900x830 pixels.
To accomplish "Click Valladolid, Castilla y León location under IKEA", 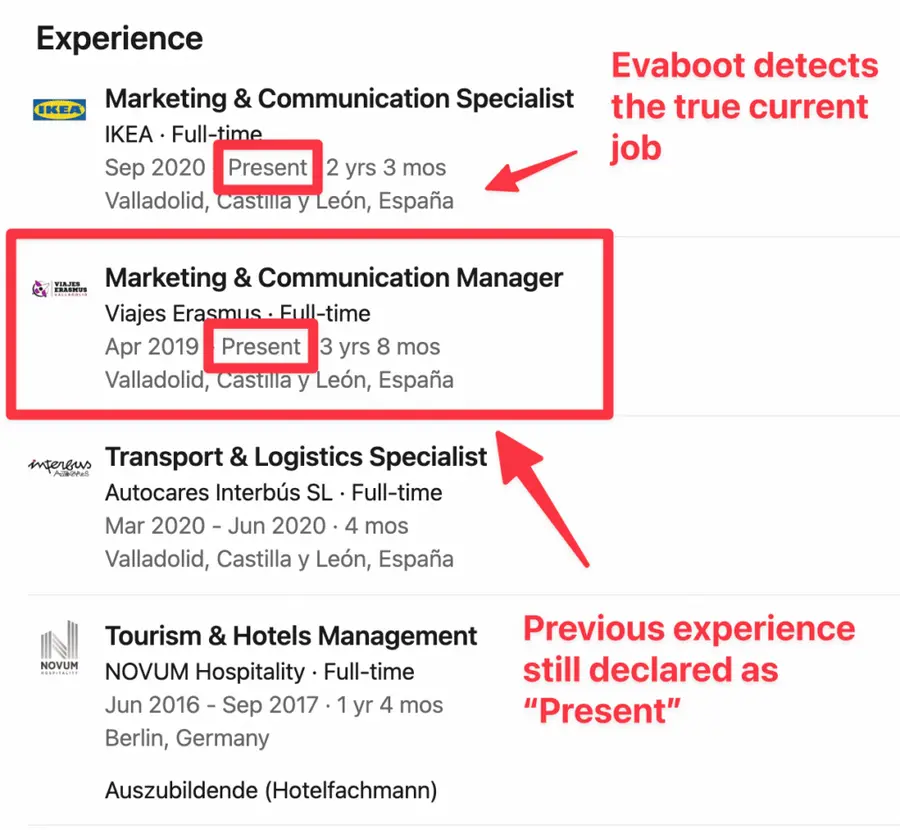I will coord(280,200).
